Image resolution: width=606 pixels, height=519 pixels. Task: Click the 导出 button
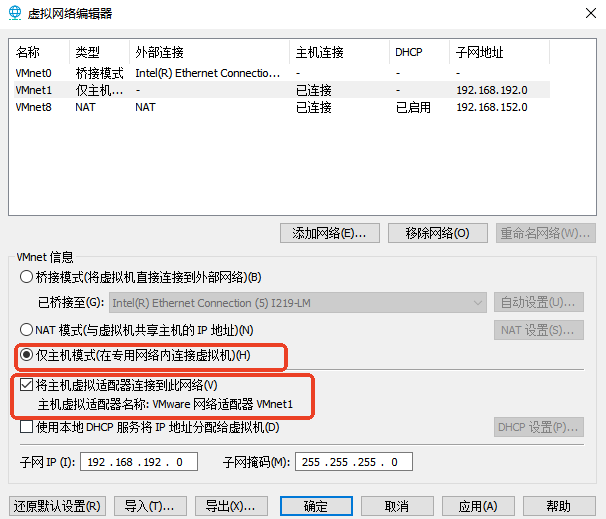(x=230, y=505)
